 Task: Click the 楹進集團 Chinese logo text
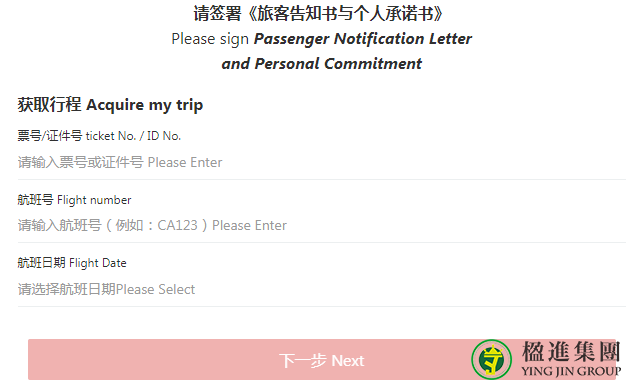tap(571, 352)
